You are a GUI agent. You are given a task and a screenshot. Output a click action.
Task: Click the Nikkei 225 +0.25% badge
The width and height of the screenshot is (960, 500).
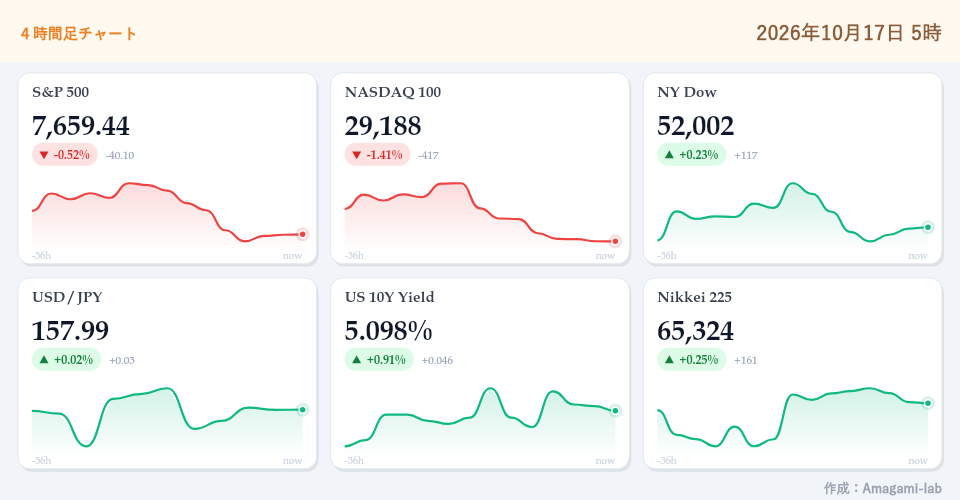pyautogui.click(x=691, y=360)
